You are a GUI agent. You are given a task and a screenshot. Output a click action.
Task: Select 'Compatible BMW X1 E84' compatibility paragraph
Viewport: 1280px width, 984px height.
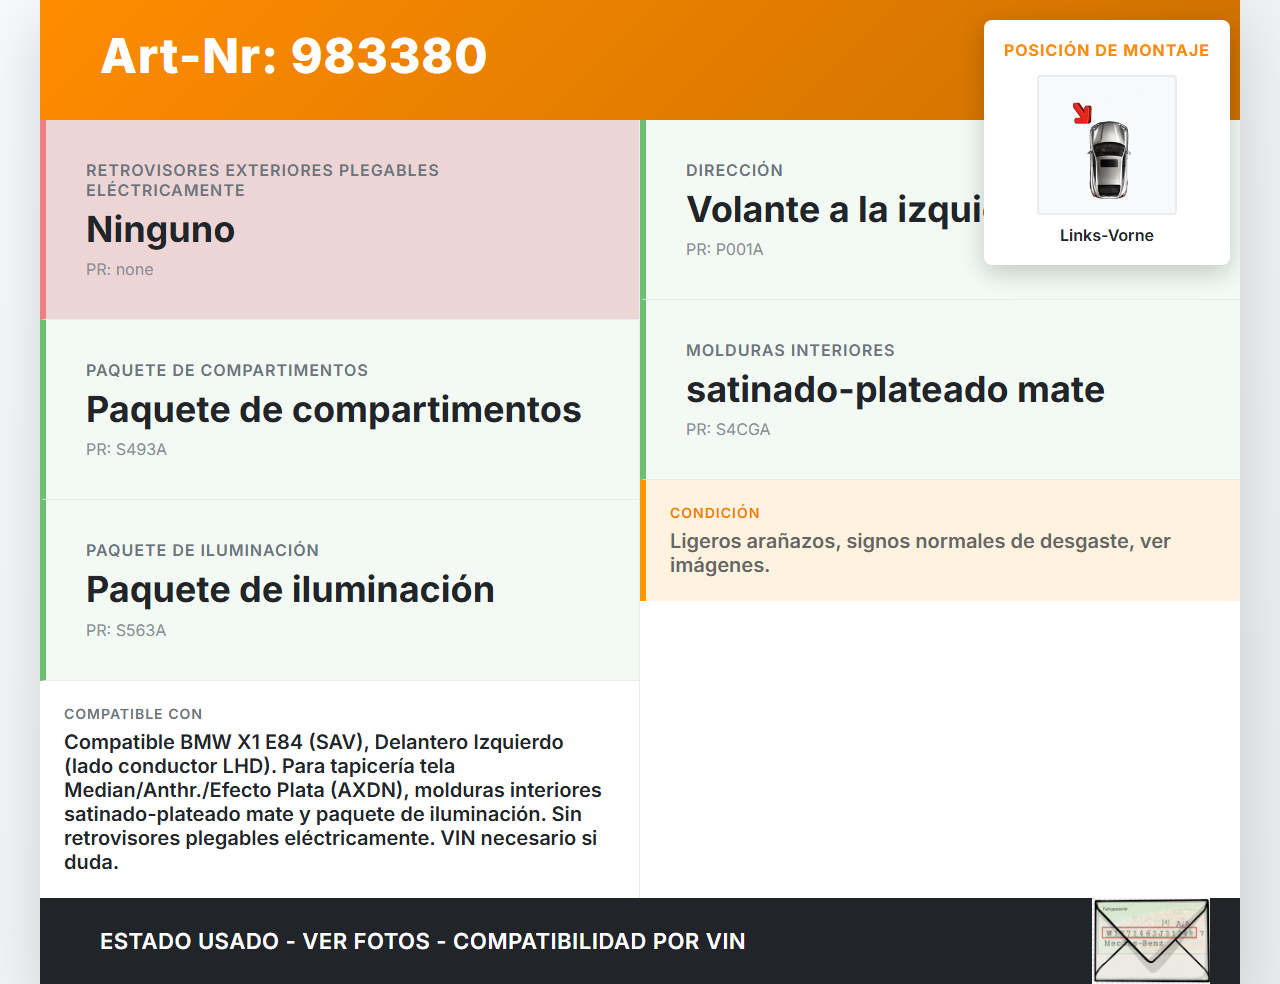point(333,802)
